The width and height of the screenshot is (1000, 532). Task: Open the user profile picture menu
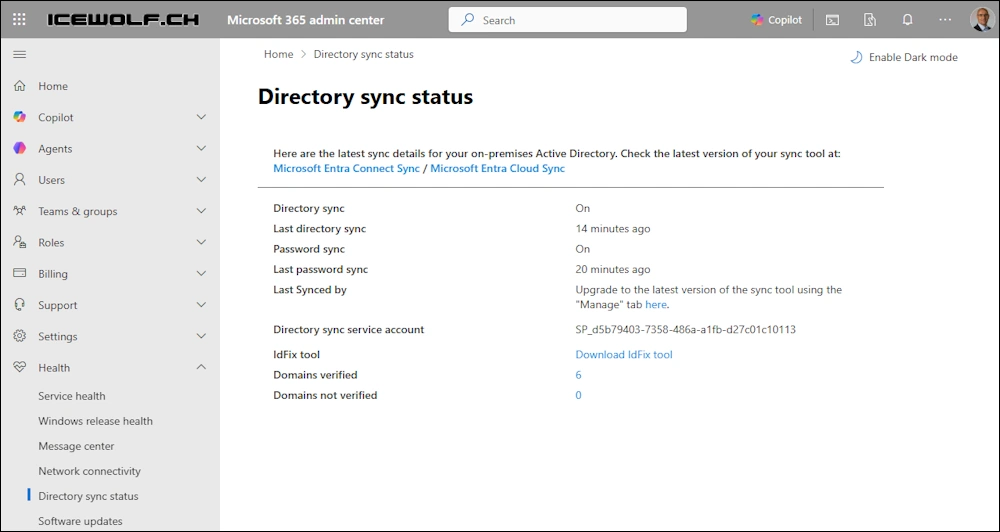pyautogui.click(x=981, y=20)
